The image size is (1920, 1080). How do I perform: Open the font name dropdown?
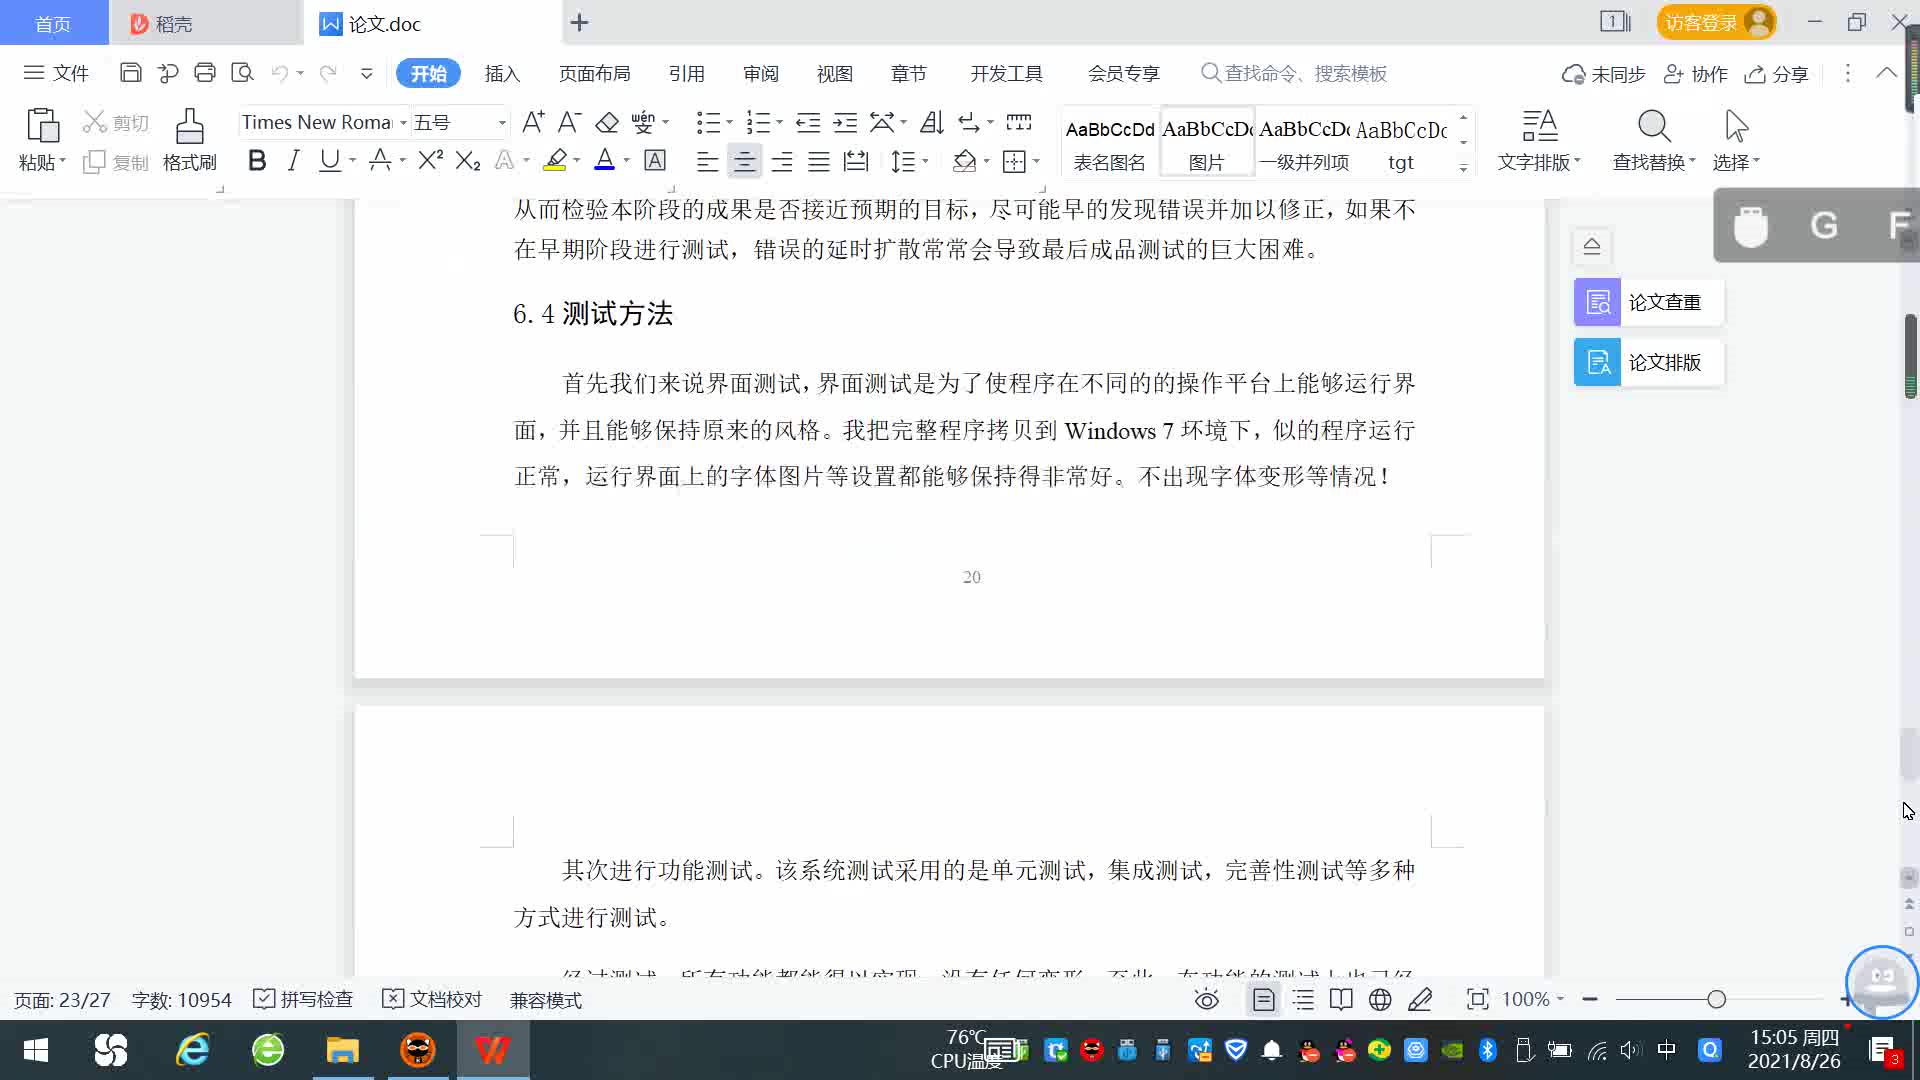click(403, 123)
